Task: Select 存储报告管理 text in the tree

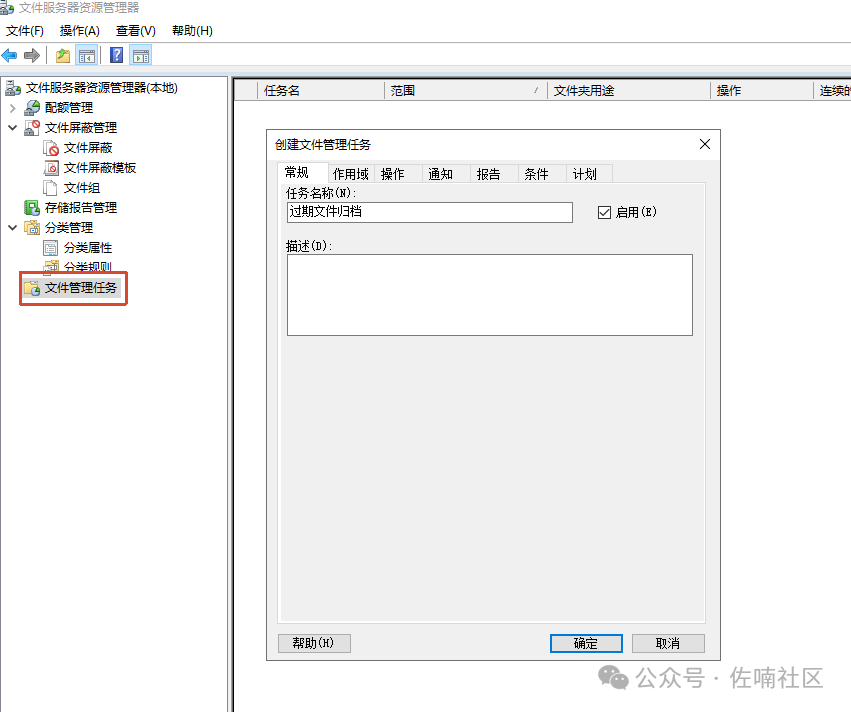Action: pyautogui.click(x=81, y=208)
